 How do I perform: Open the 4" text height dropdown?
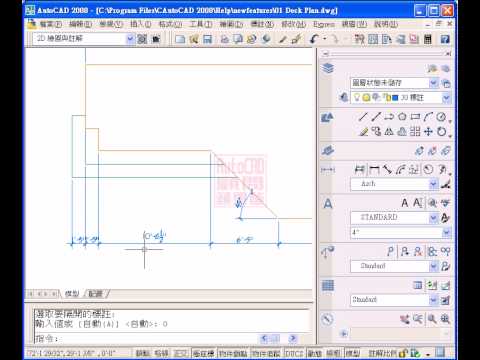coord(447,232)
